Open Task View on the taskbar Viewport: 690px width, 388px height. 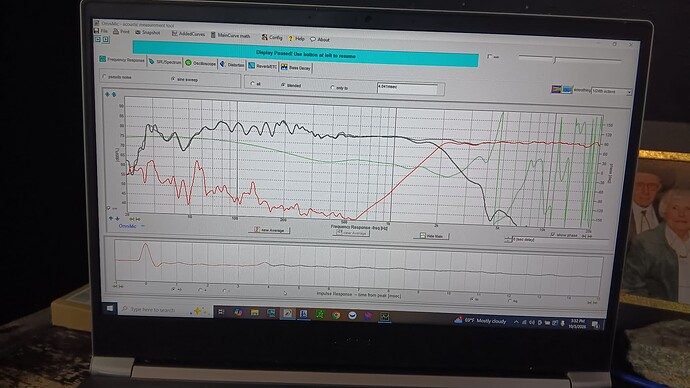pyautogui.click(x=221, y=312)
